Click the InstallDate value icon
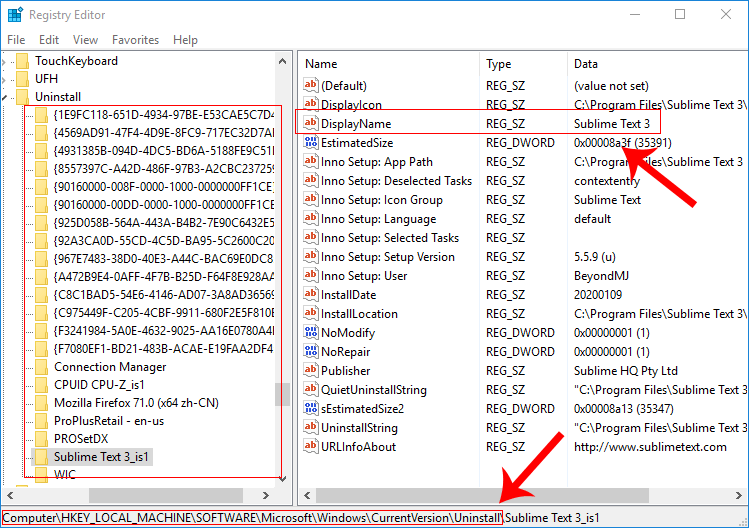 310,294
